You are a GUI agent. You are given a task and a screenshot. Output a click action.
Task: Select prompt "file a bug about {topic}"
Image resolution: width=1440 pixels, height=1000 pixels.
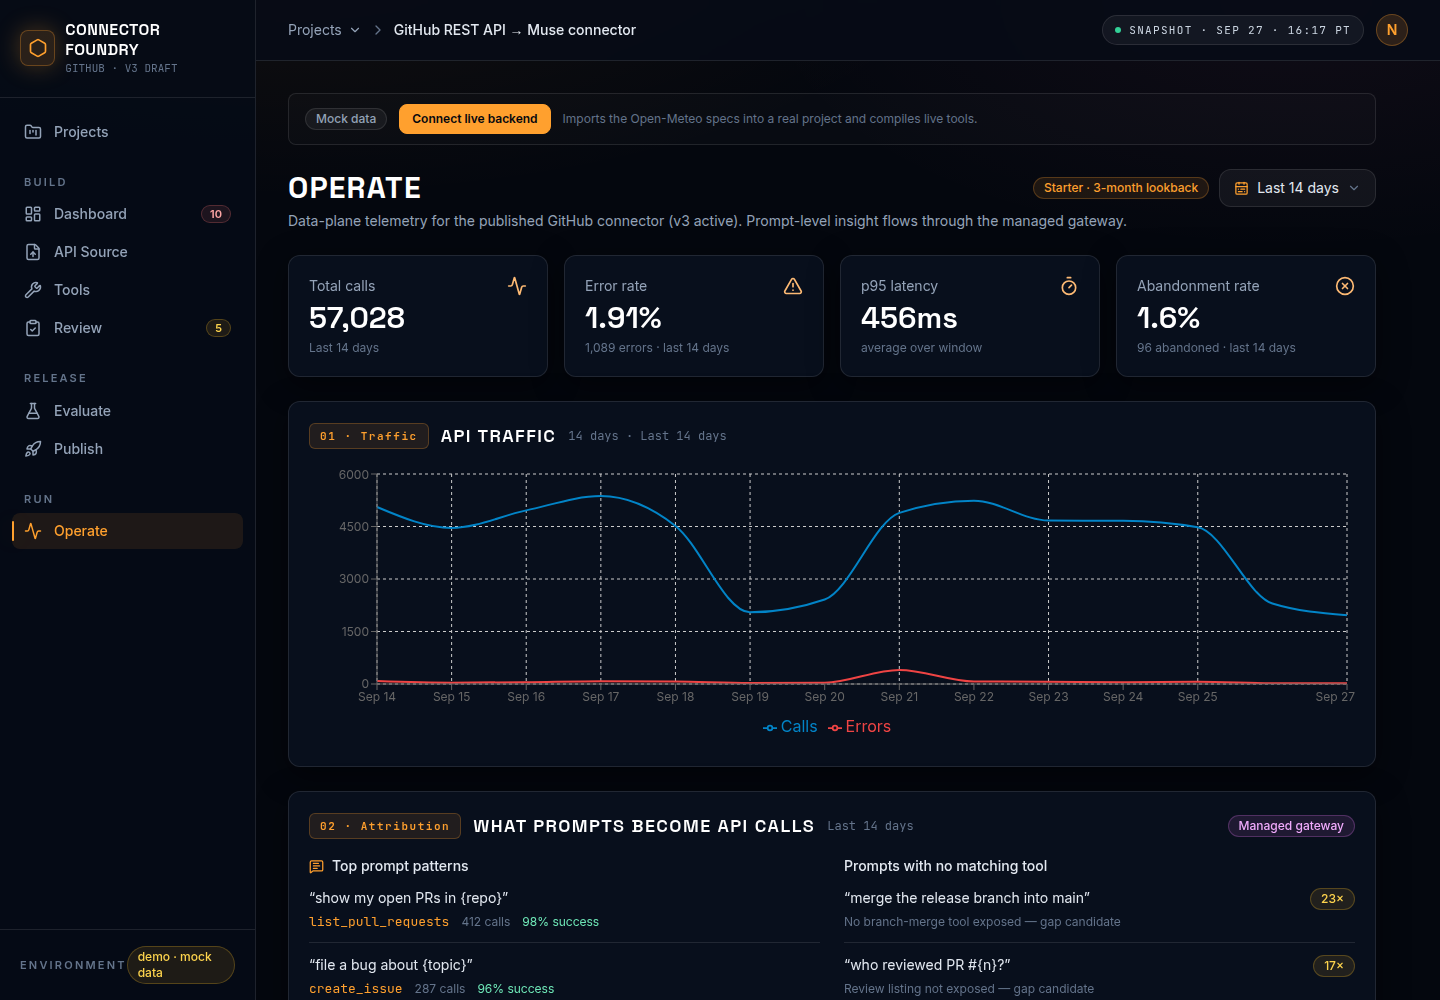pyautogui.click(x=391, y=965)
